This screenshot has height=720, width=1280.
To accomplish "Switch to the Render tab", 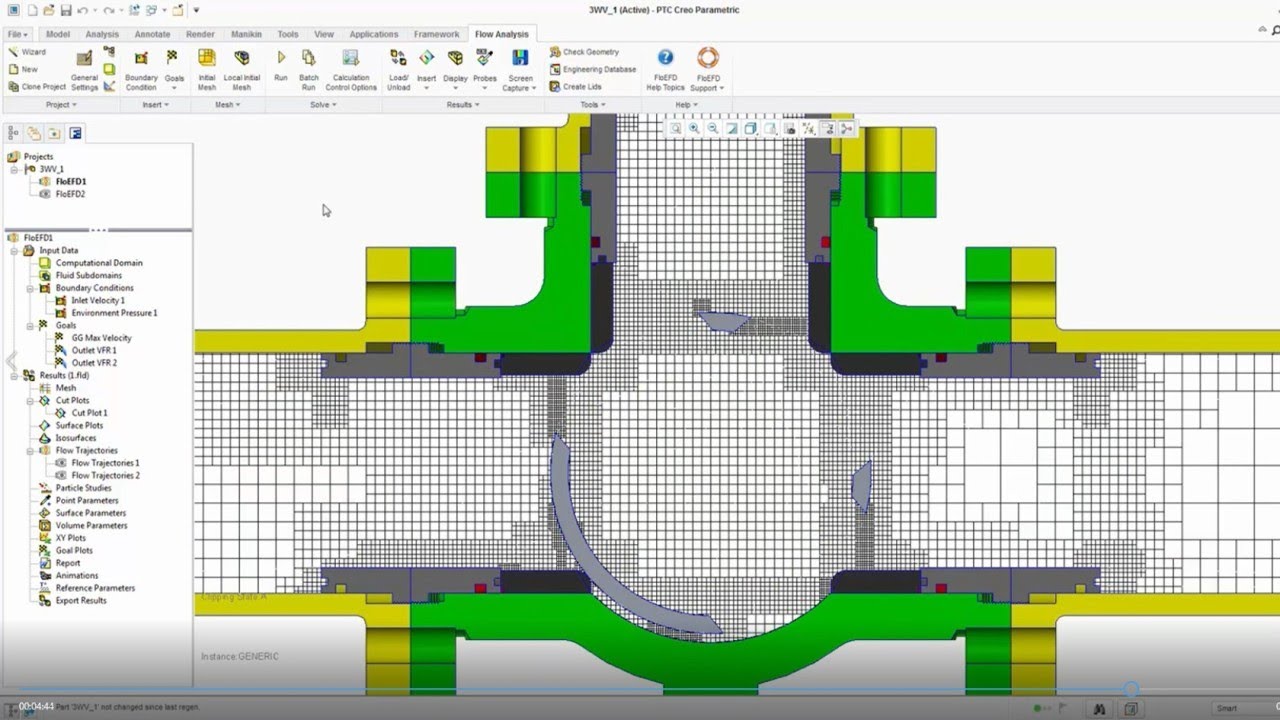I will [200, 34].
